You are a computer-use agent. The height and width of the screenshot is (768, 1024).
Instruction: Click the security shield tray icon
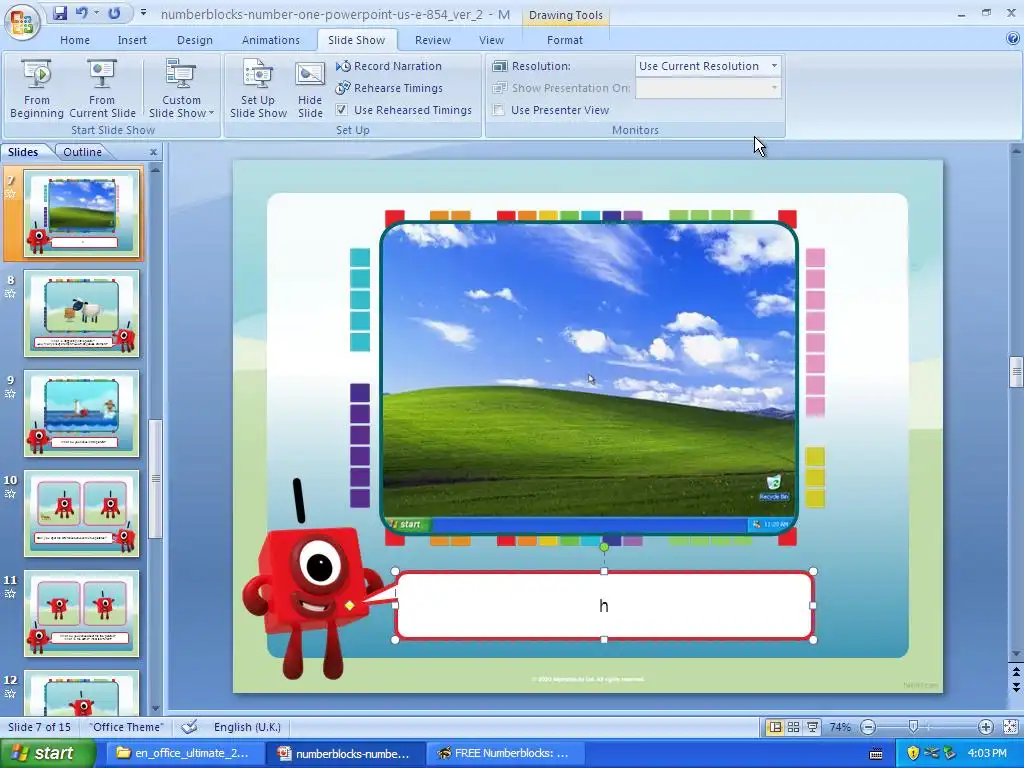click(x=913, y=754)
